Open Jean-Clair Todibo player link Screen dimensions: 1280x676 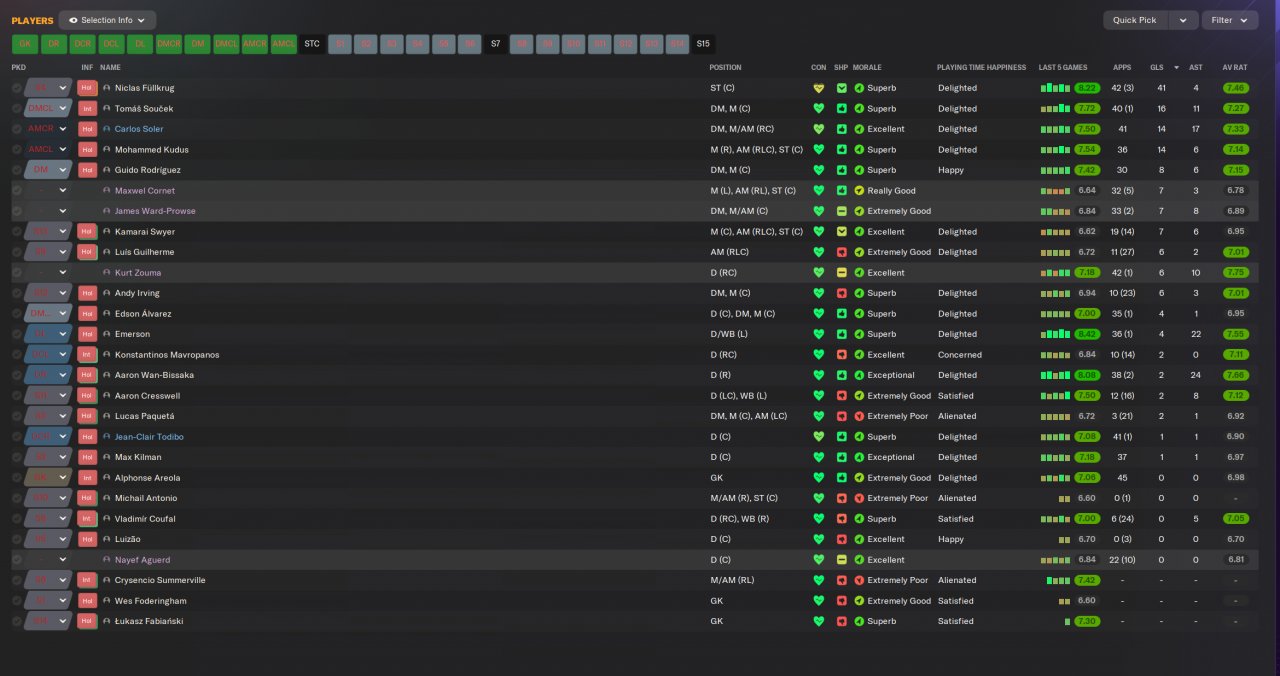[x=149, y=437]
